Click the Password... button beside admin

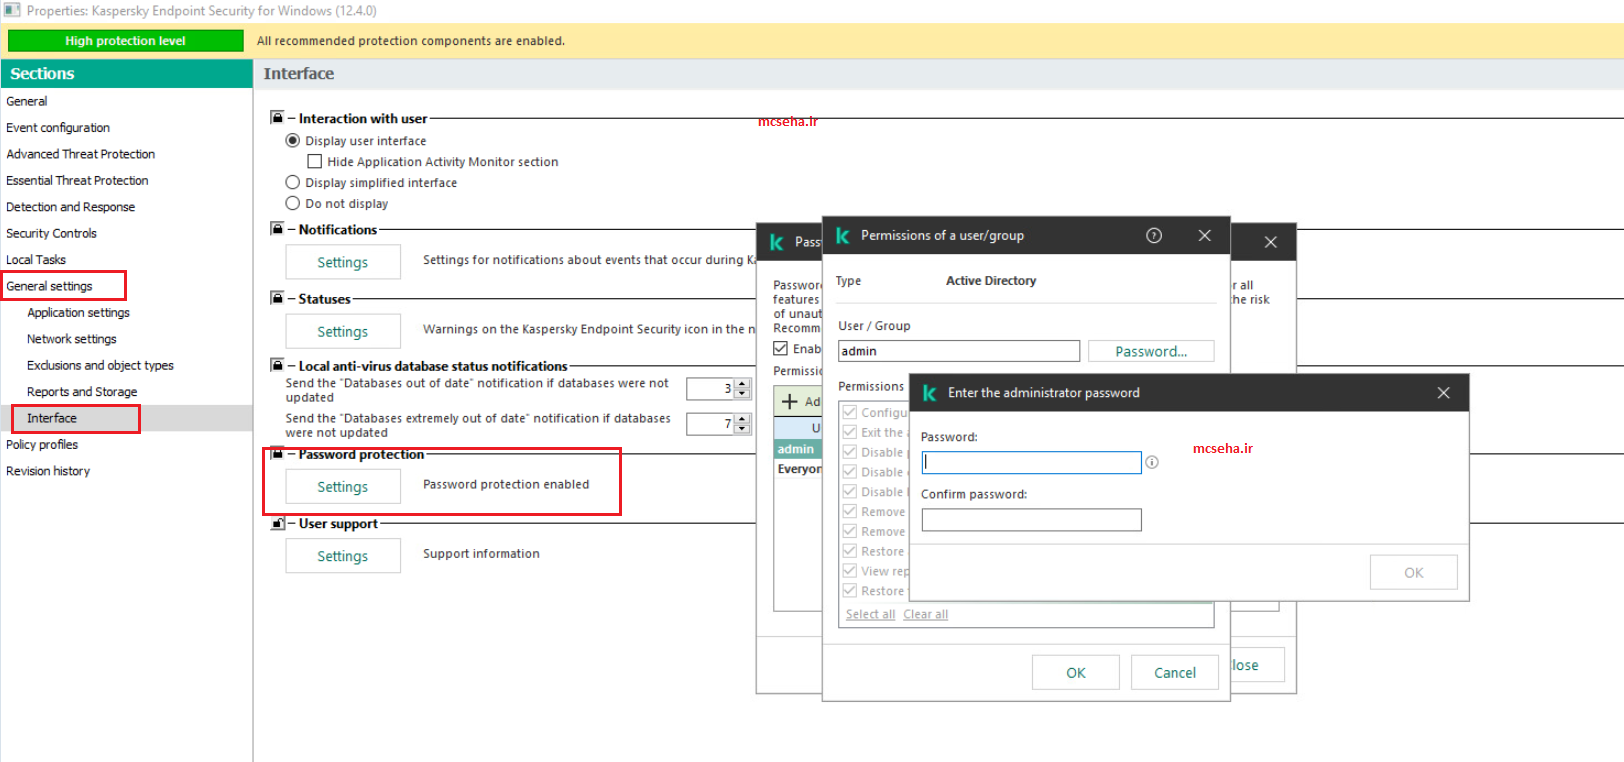click(1151, 351)
